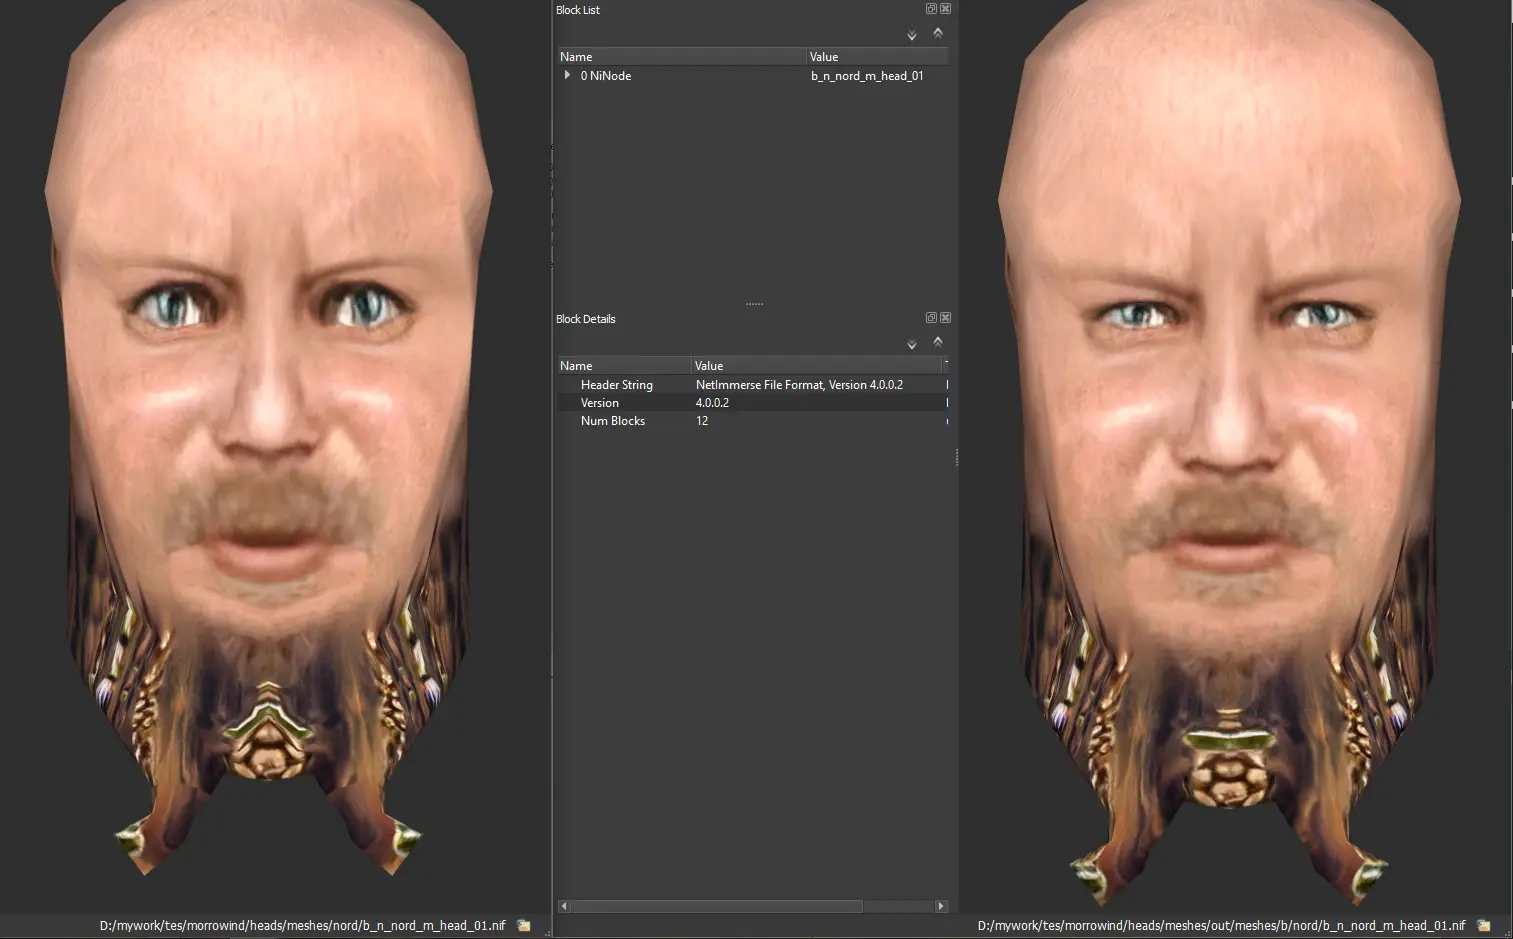Click the NetImmerse File Format value
The height and width of the screenshot is (939, 1513).
pyautogui.click(x=799, y=385)
